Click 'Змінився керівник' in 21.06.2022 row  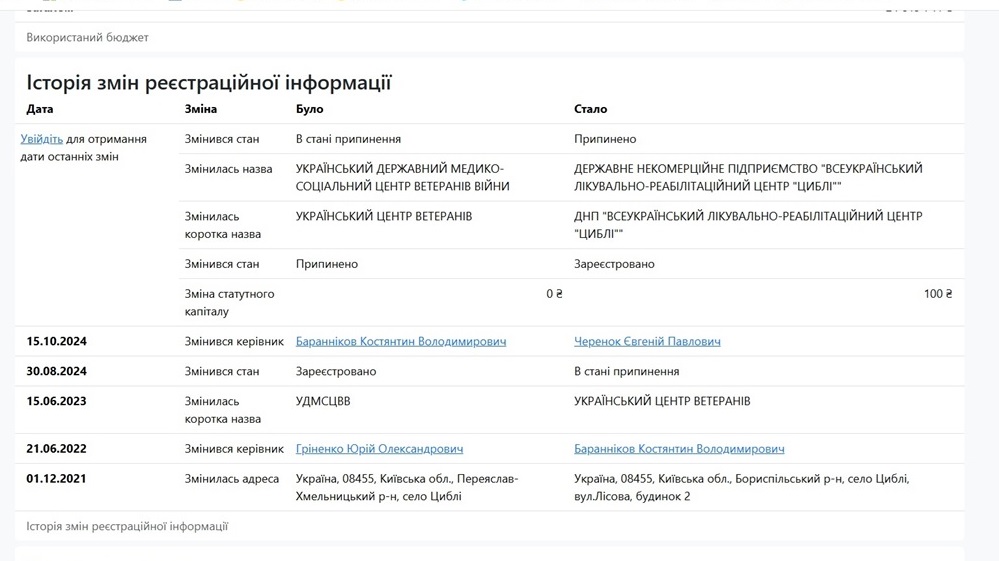tap(234, 449)
